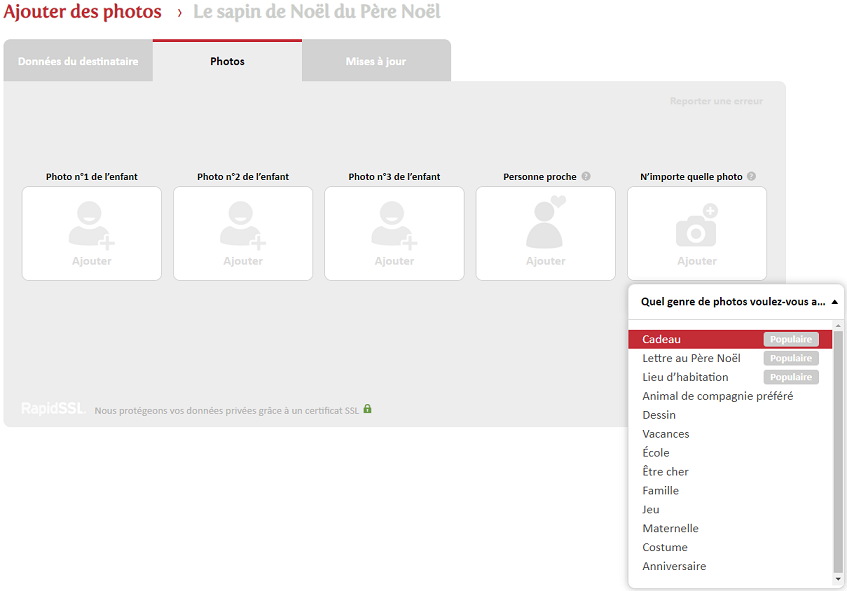
Task: Click Reporter une erreur link
Action: [x=716, y=101]
